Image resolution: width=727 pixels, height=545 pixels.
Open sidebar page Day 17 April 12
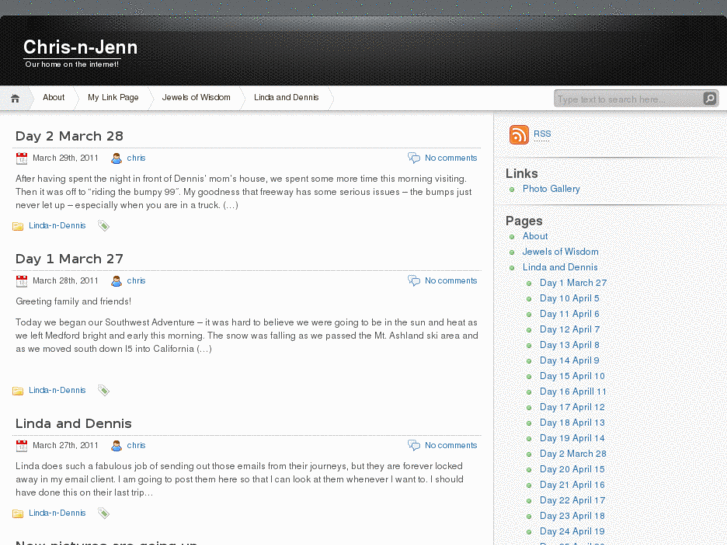tap(572, 407)
